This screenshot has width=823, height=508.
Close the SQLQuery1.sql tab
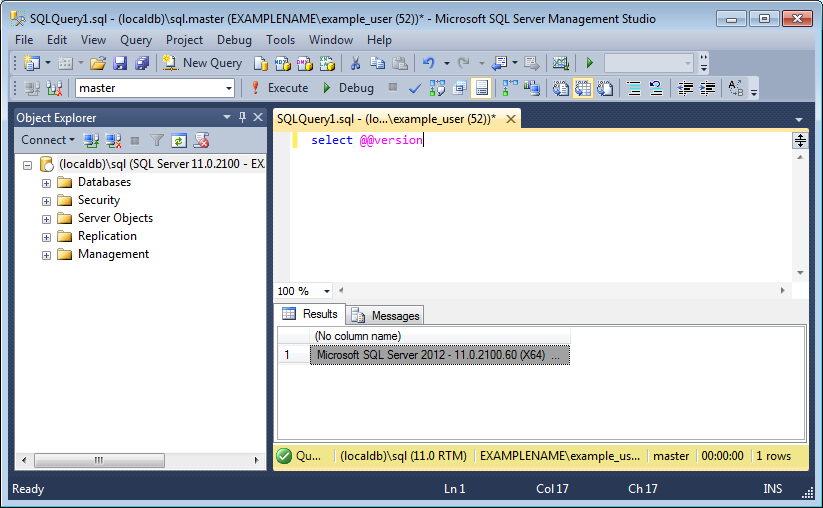pos(510,119)
